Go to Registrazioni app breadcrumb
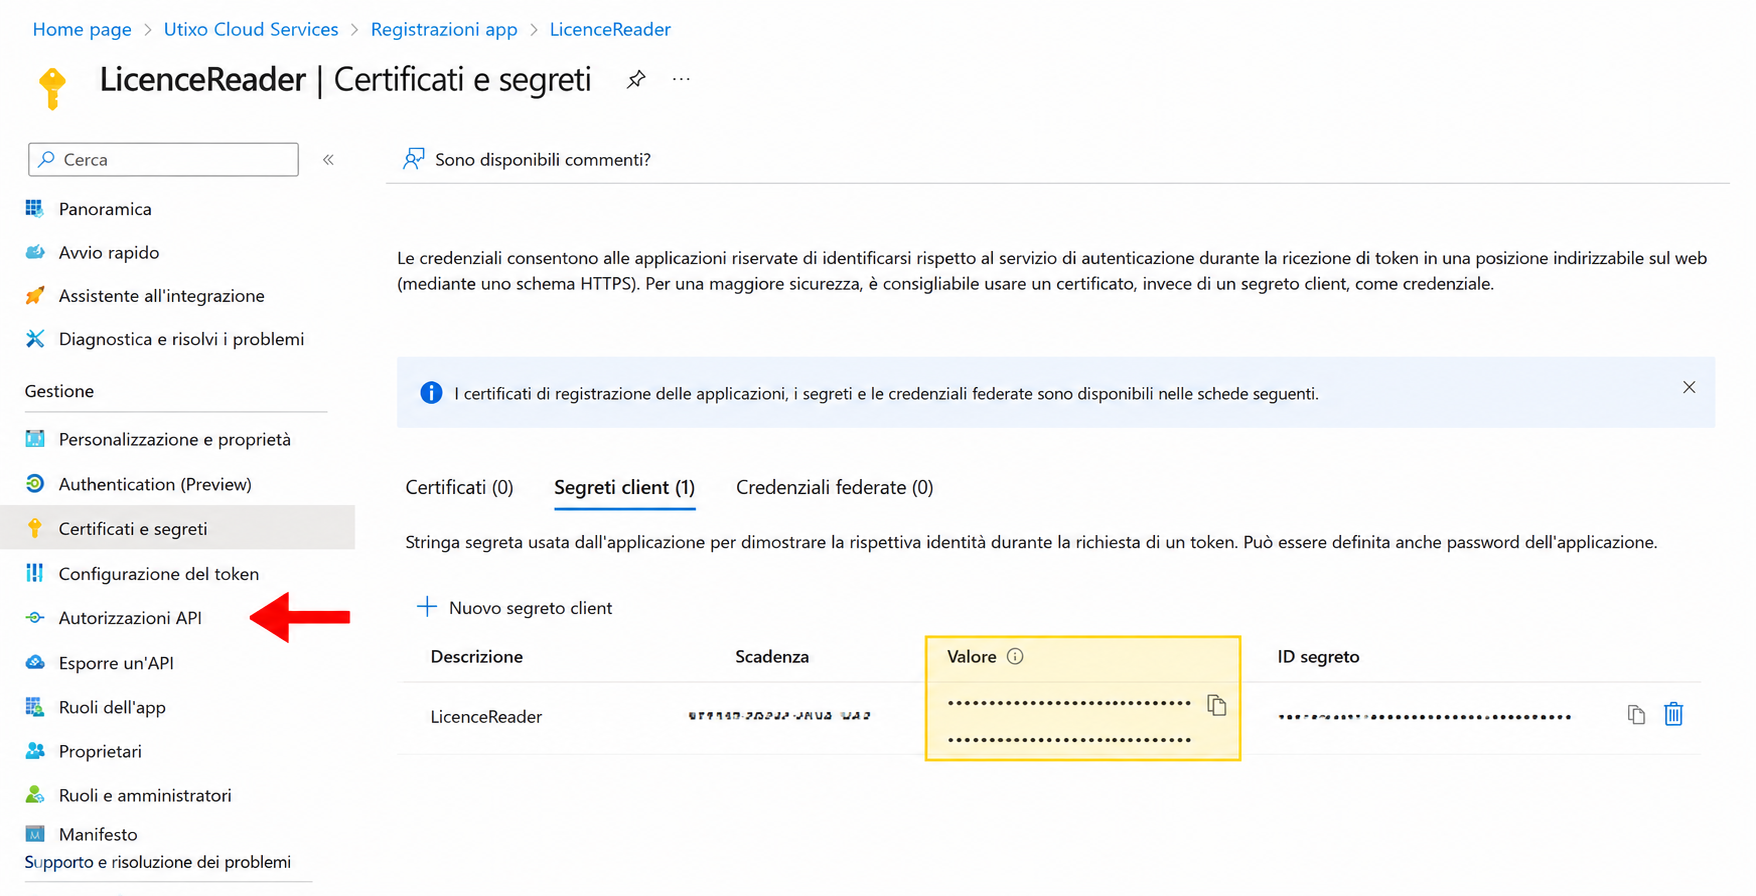This screenshot has width=1756, height=896. point(444,29)
